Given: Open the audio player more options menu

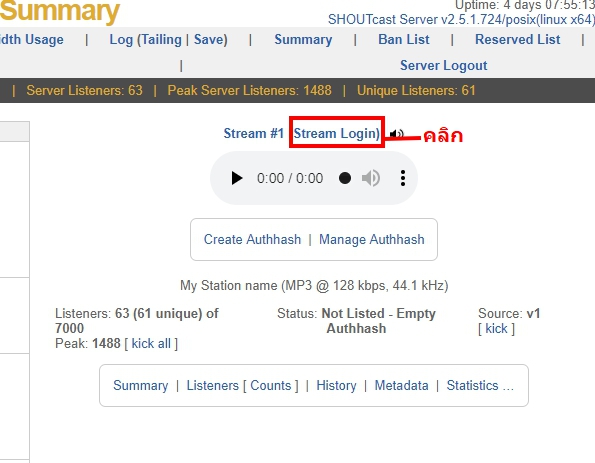Looking at the screenshot, I should (x=403, y=178).
